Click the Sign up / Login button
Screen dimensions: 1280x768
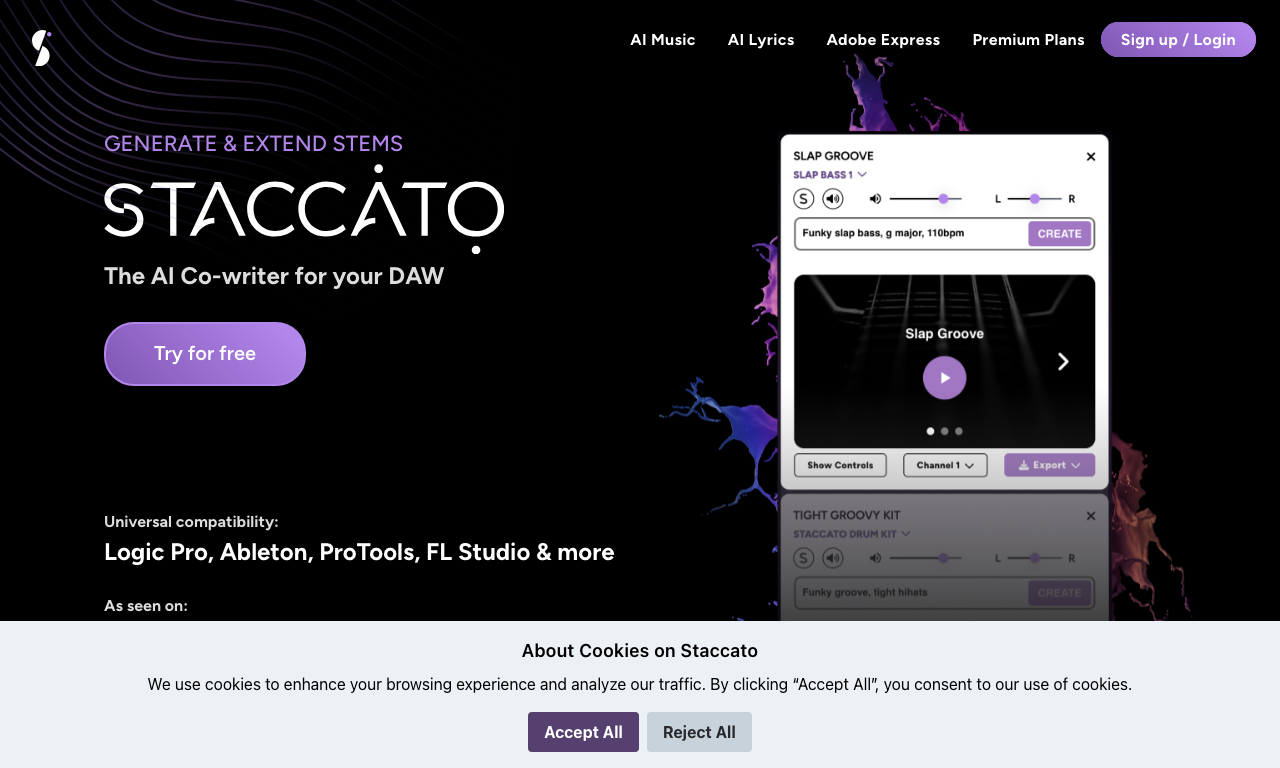(1178, 40)
